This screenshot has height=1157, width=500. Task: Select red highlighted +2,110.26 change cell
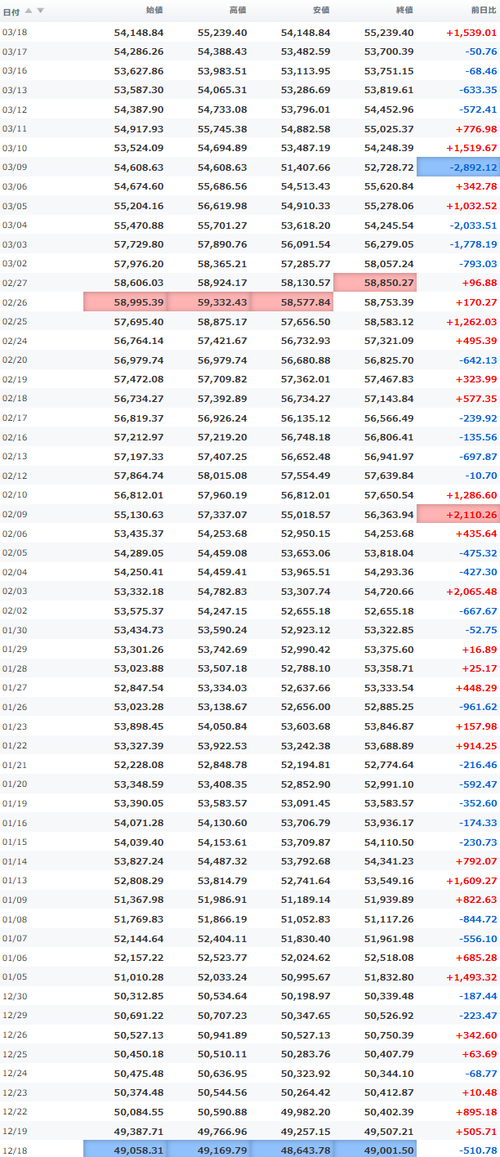click(459, 514)
